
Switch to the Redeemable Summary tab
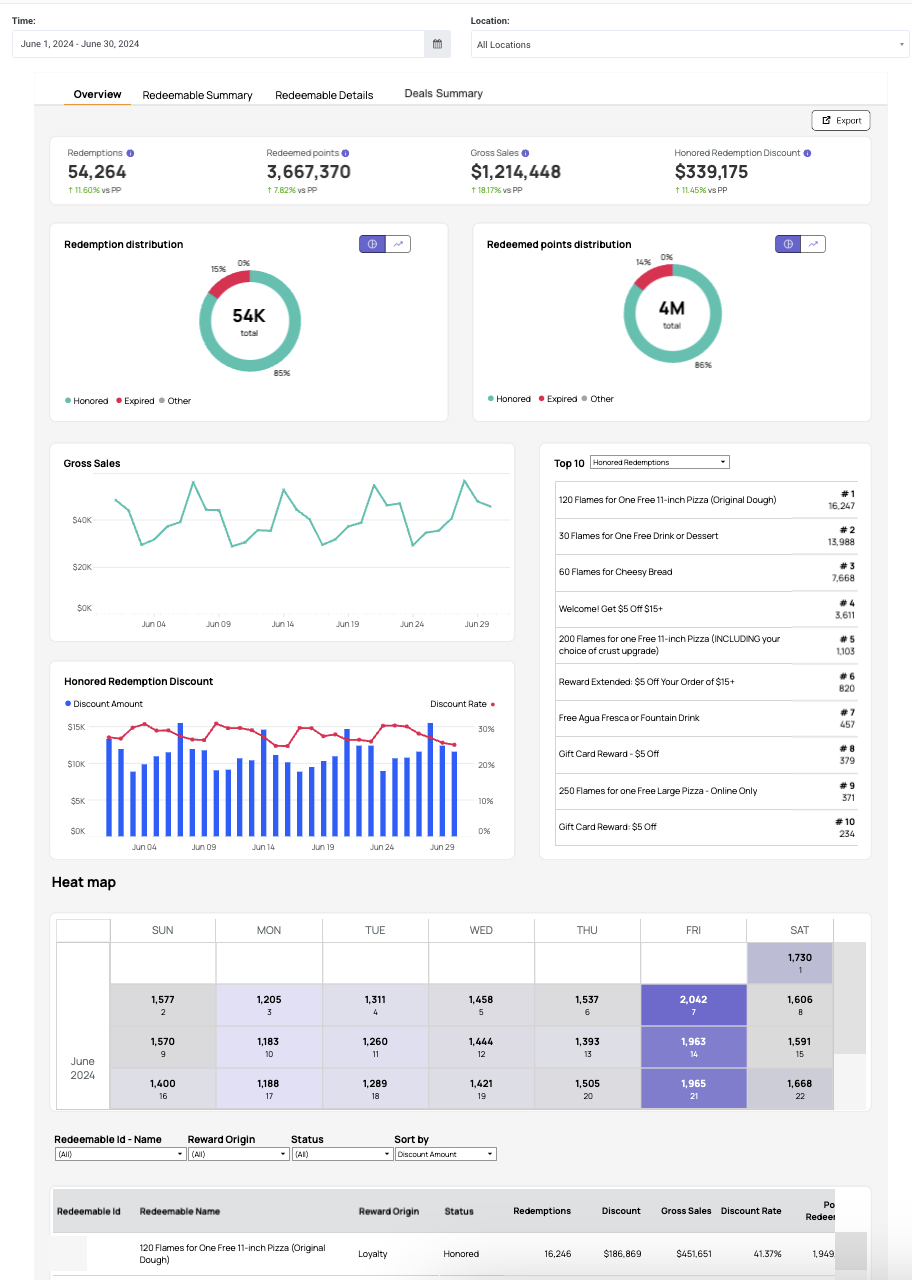tap(197, 95)
